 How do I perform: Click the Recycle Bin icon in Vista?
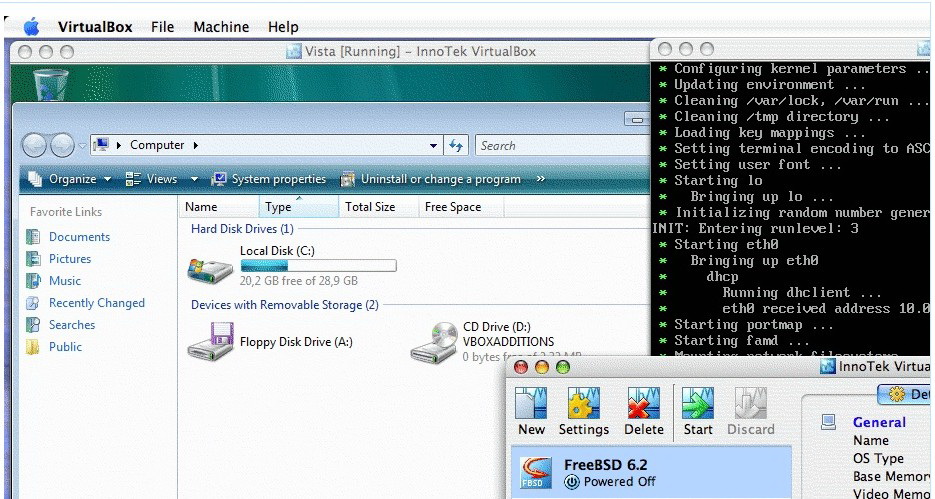(x=49, y=85)
